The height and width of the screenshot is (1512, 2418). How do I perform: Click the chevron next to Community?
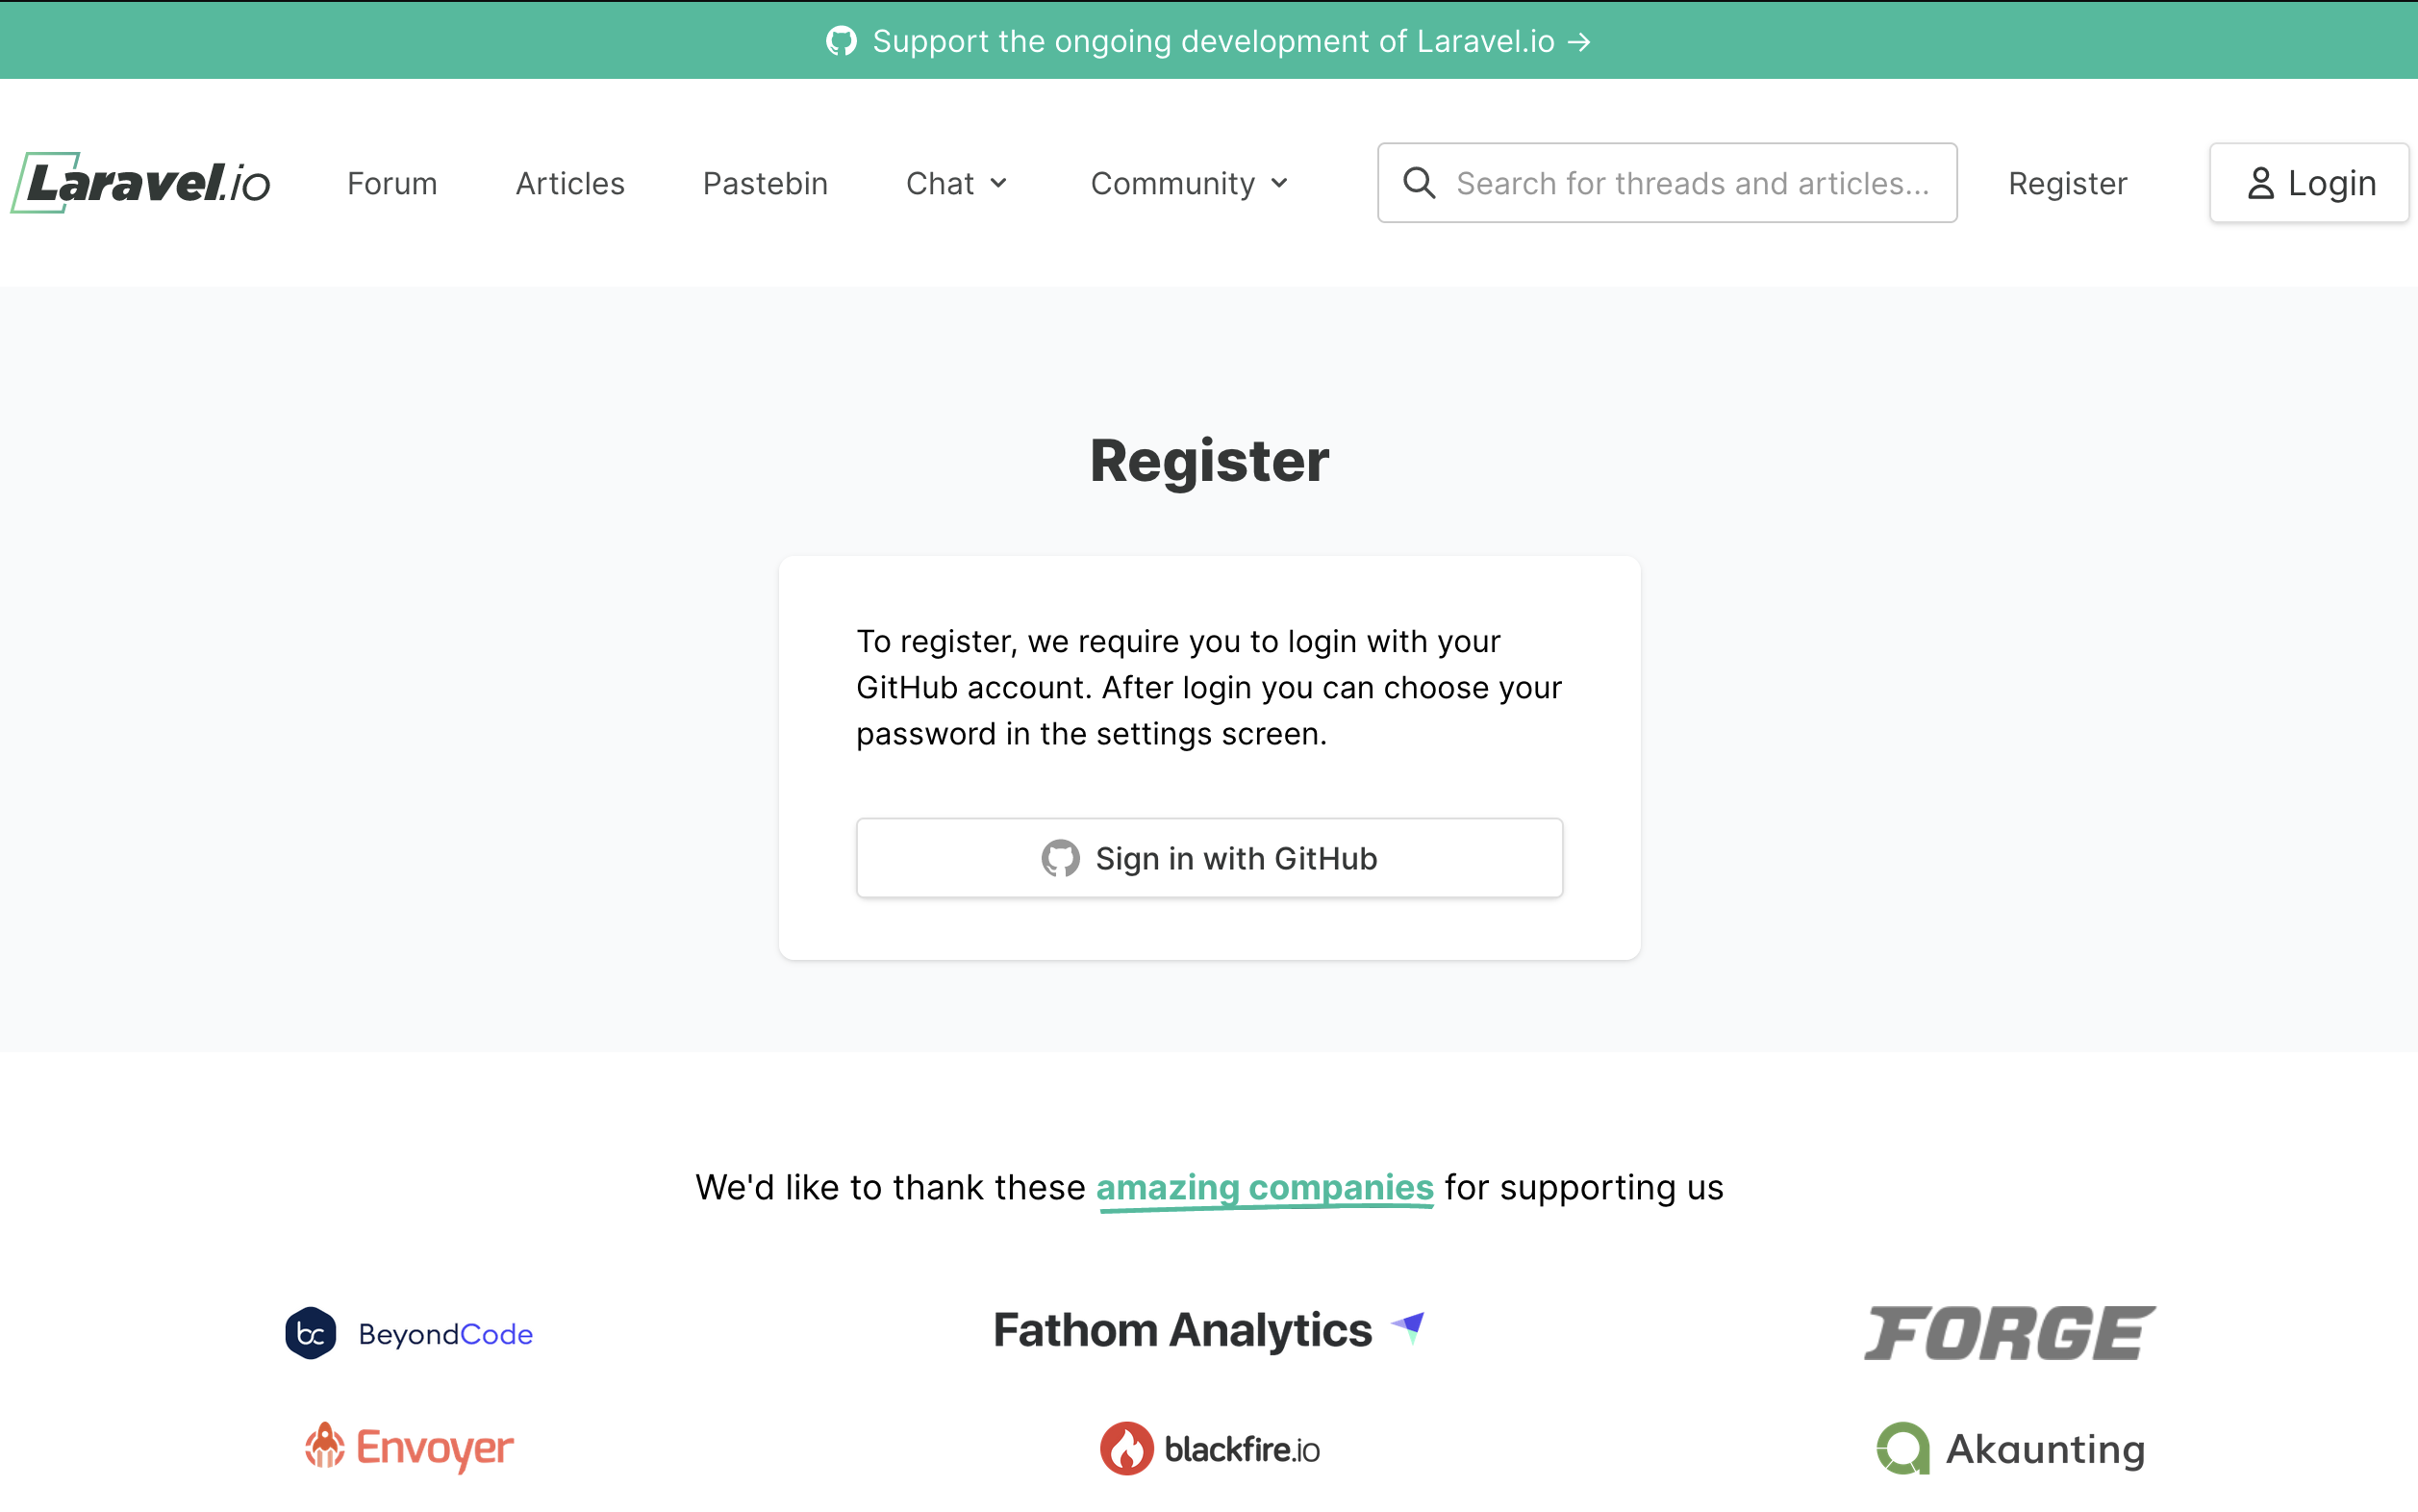click(1279, 184)
